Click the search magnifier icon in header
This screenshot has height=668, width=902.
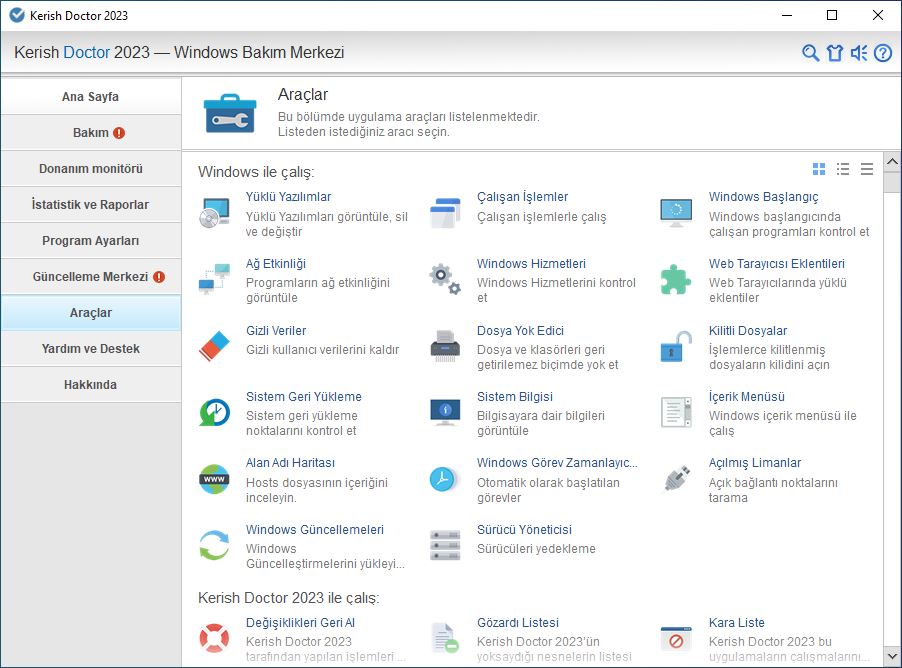point(810,53)
